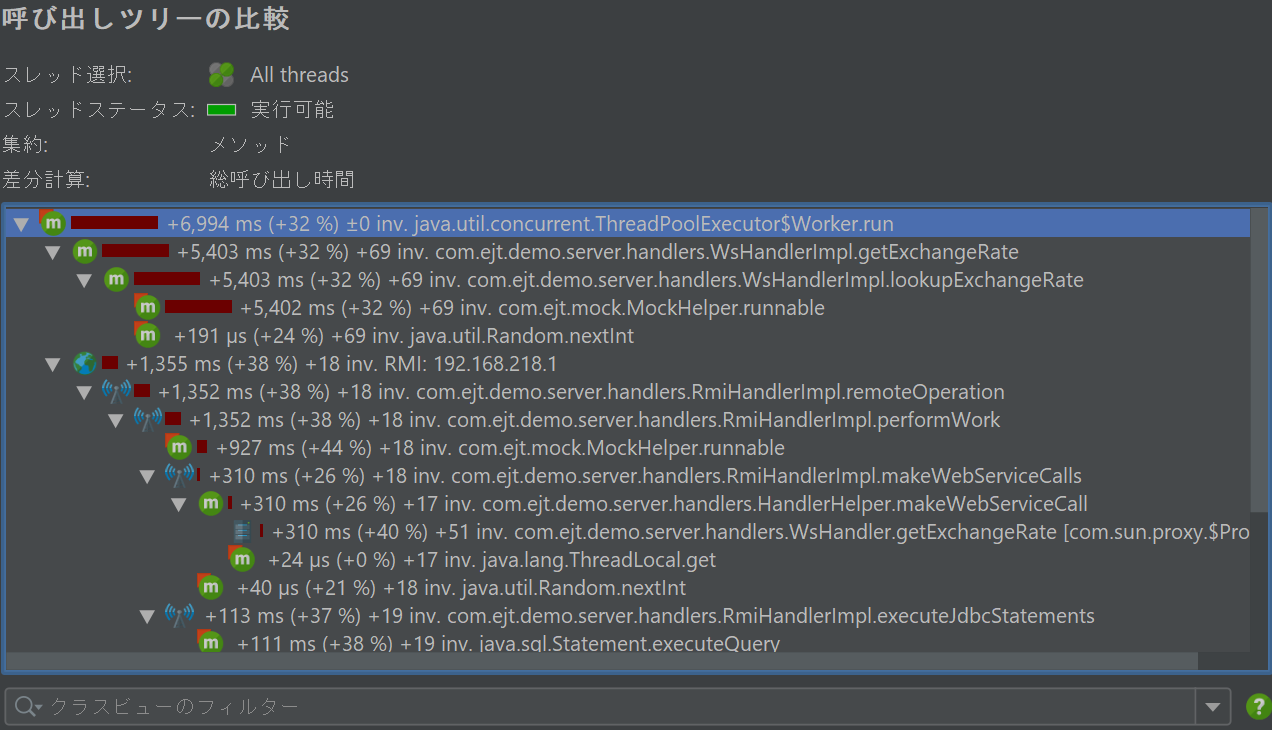This screenshot has width=1272, height=730.
Task: Collapse the RMI: 192.168.218.1 node
Action: pyautogui.click(x=53, y=364)
